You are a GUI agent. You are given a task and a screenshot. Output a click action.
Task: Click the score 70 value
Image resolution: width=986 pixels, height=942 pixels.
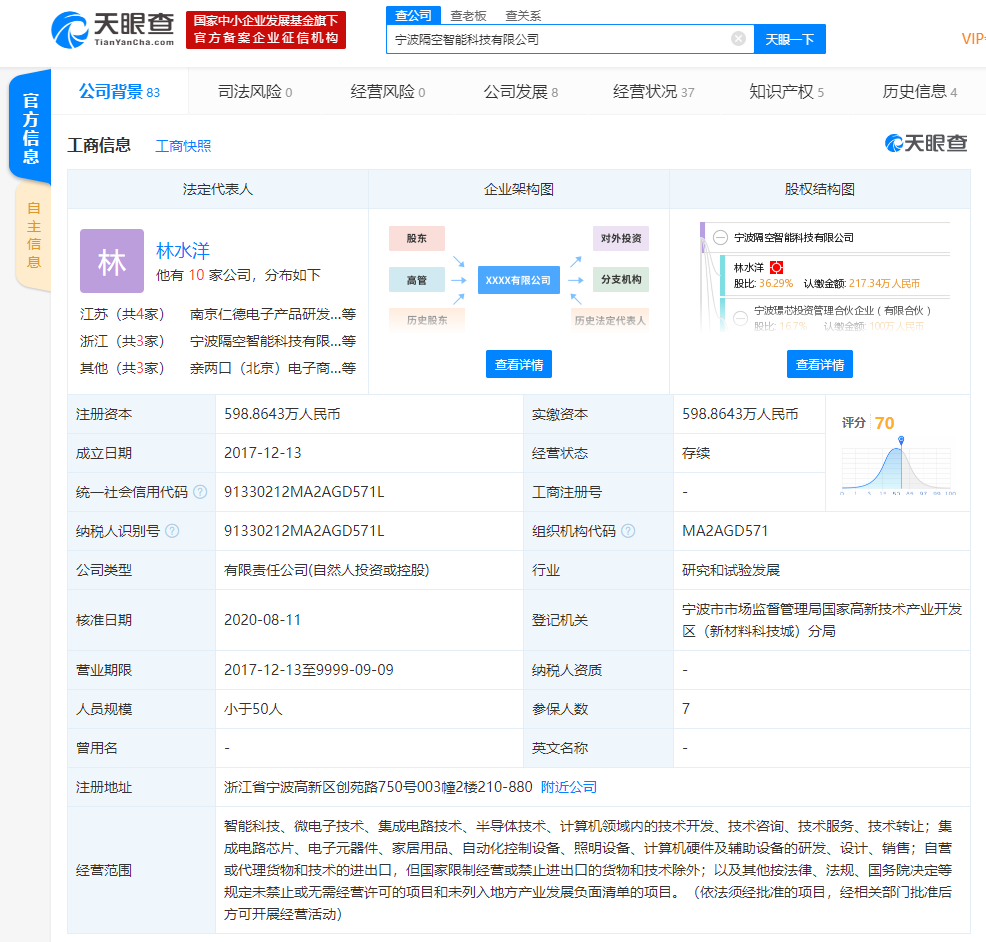[884, 423]
